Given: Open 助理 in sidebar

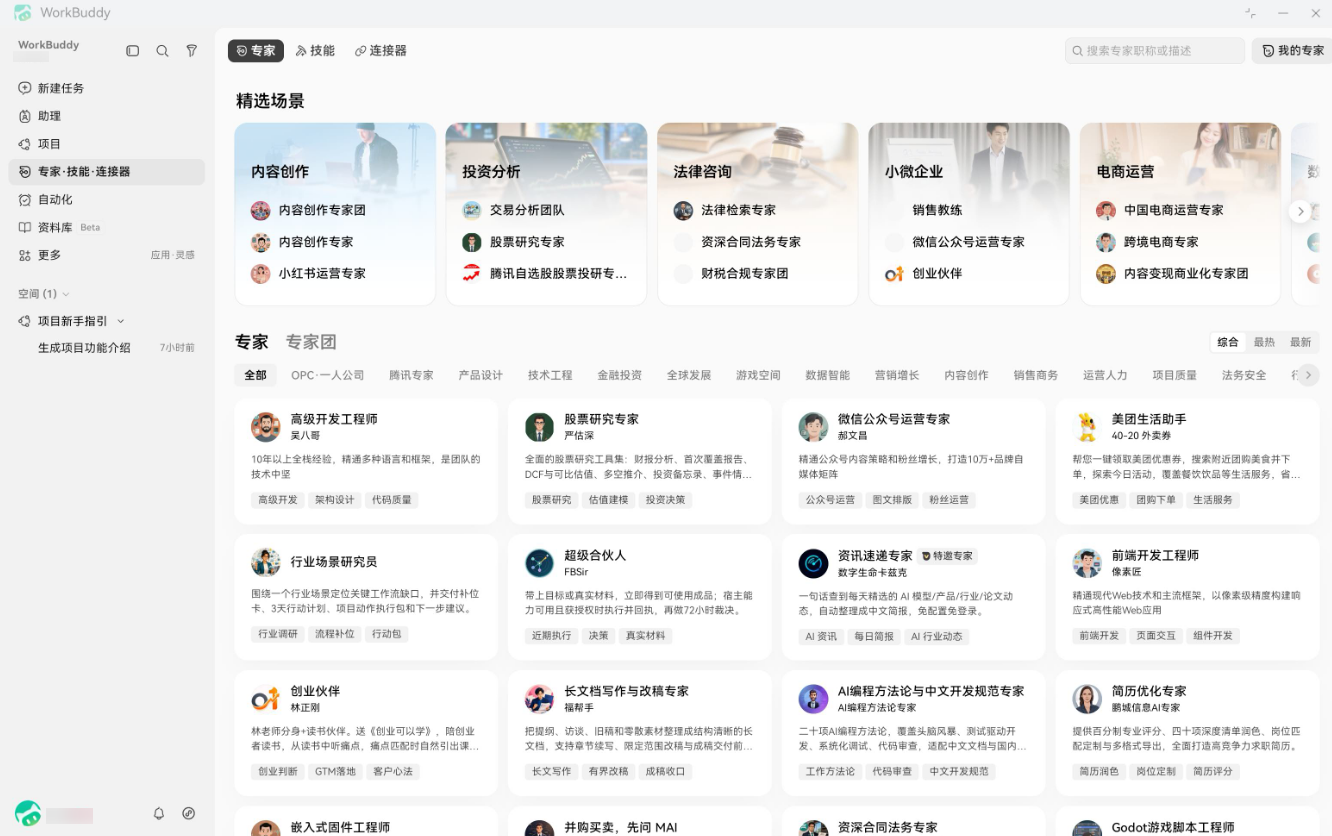Looking at the screenshot, I should click(x=107, y=116).
